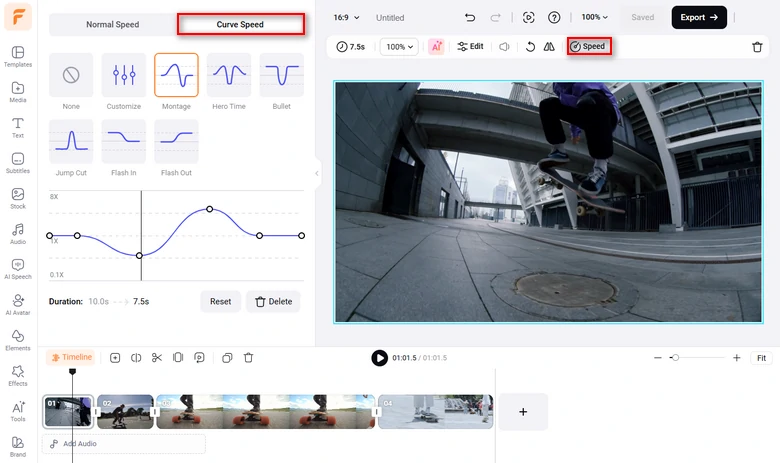Click the trash icon in timeline toolbar
Image resolution: width=780 pixels, height=463 pixels.
click(249, 358)
